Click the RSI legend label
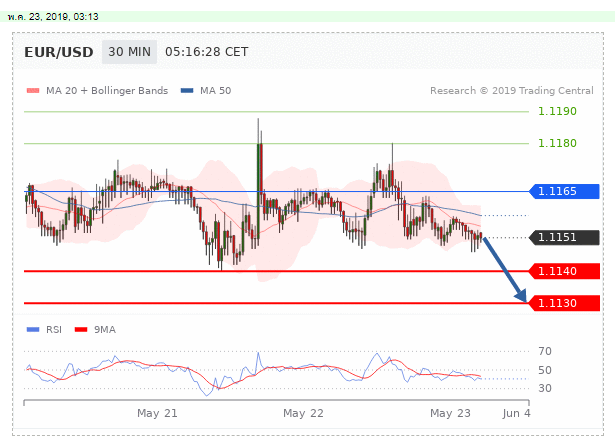The height and width of the screenshot is (446, 615). (x=54, y=329)
